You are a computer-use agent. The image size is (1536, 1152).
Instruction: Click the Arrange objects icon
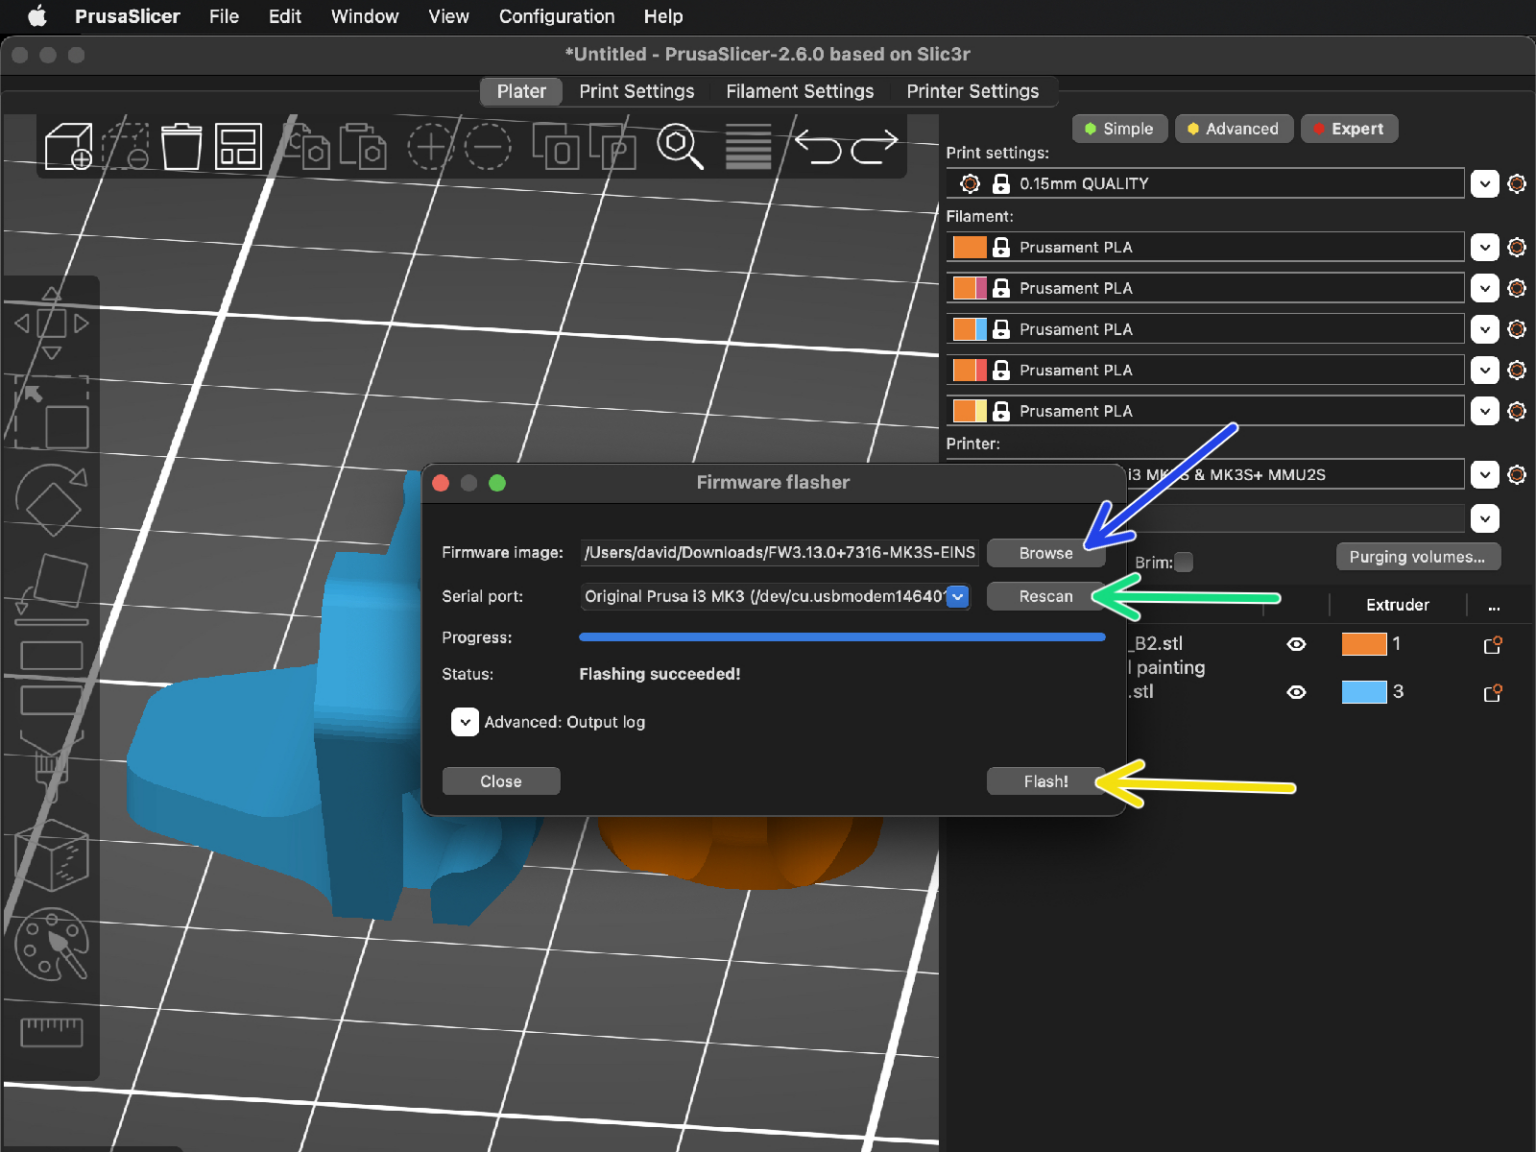coord(238,146)
